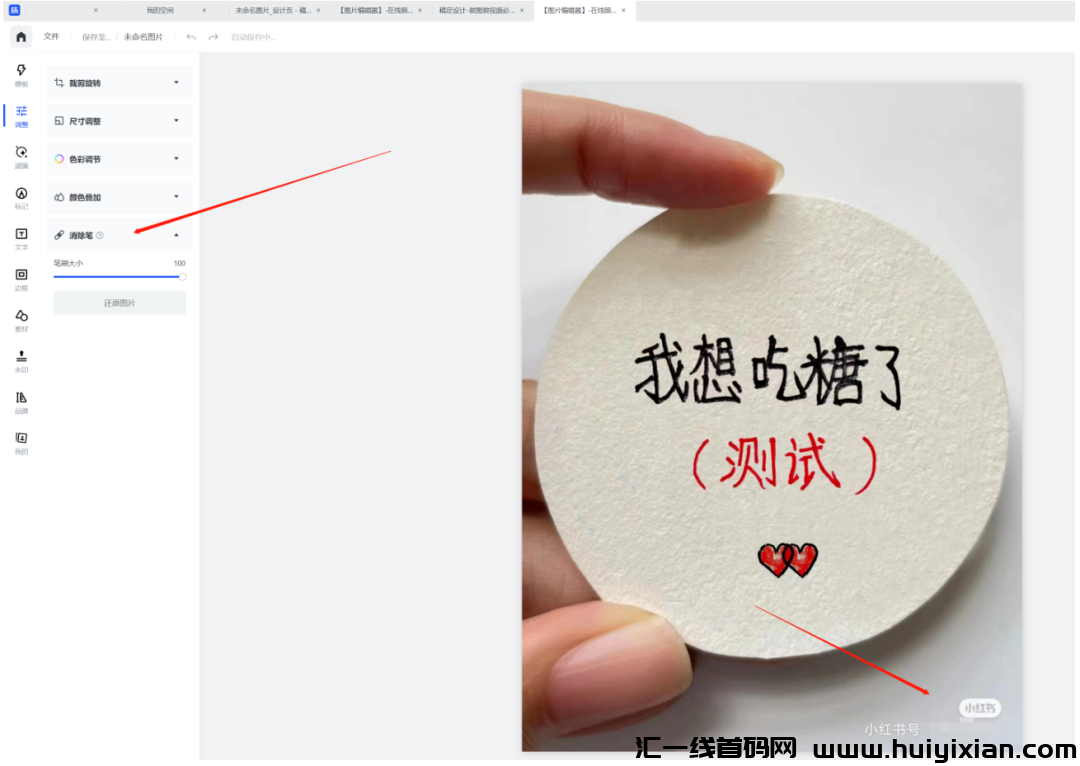Open the 模板 (templates) sidebar panel
Image resolution: width=1080 pixels, height=766 pixels.
21,75
